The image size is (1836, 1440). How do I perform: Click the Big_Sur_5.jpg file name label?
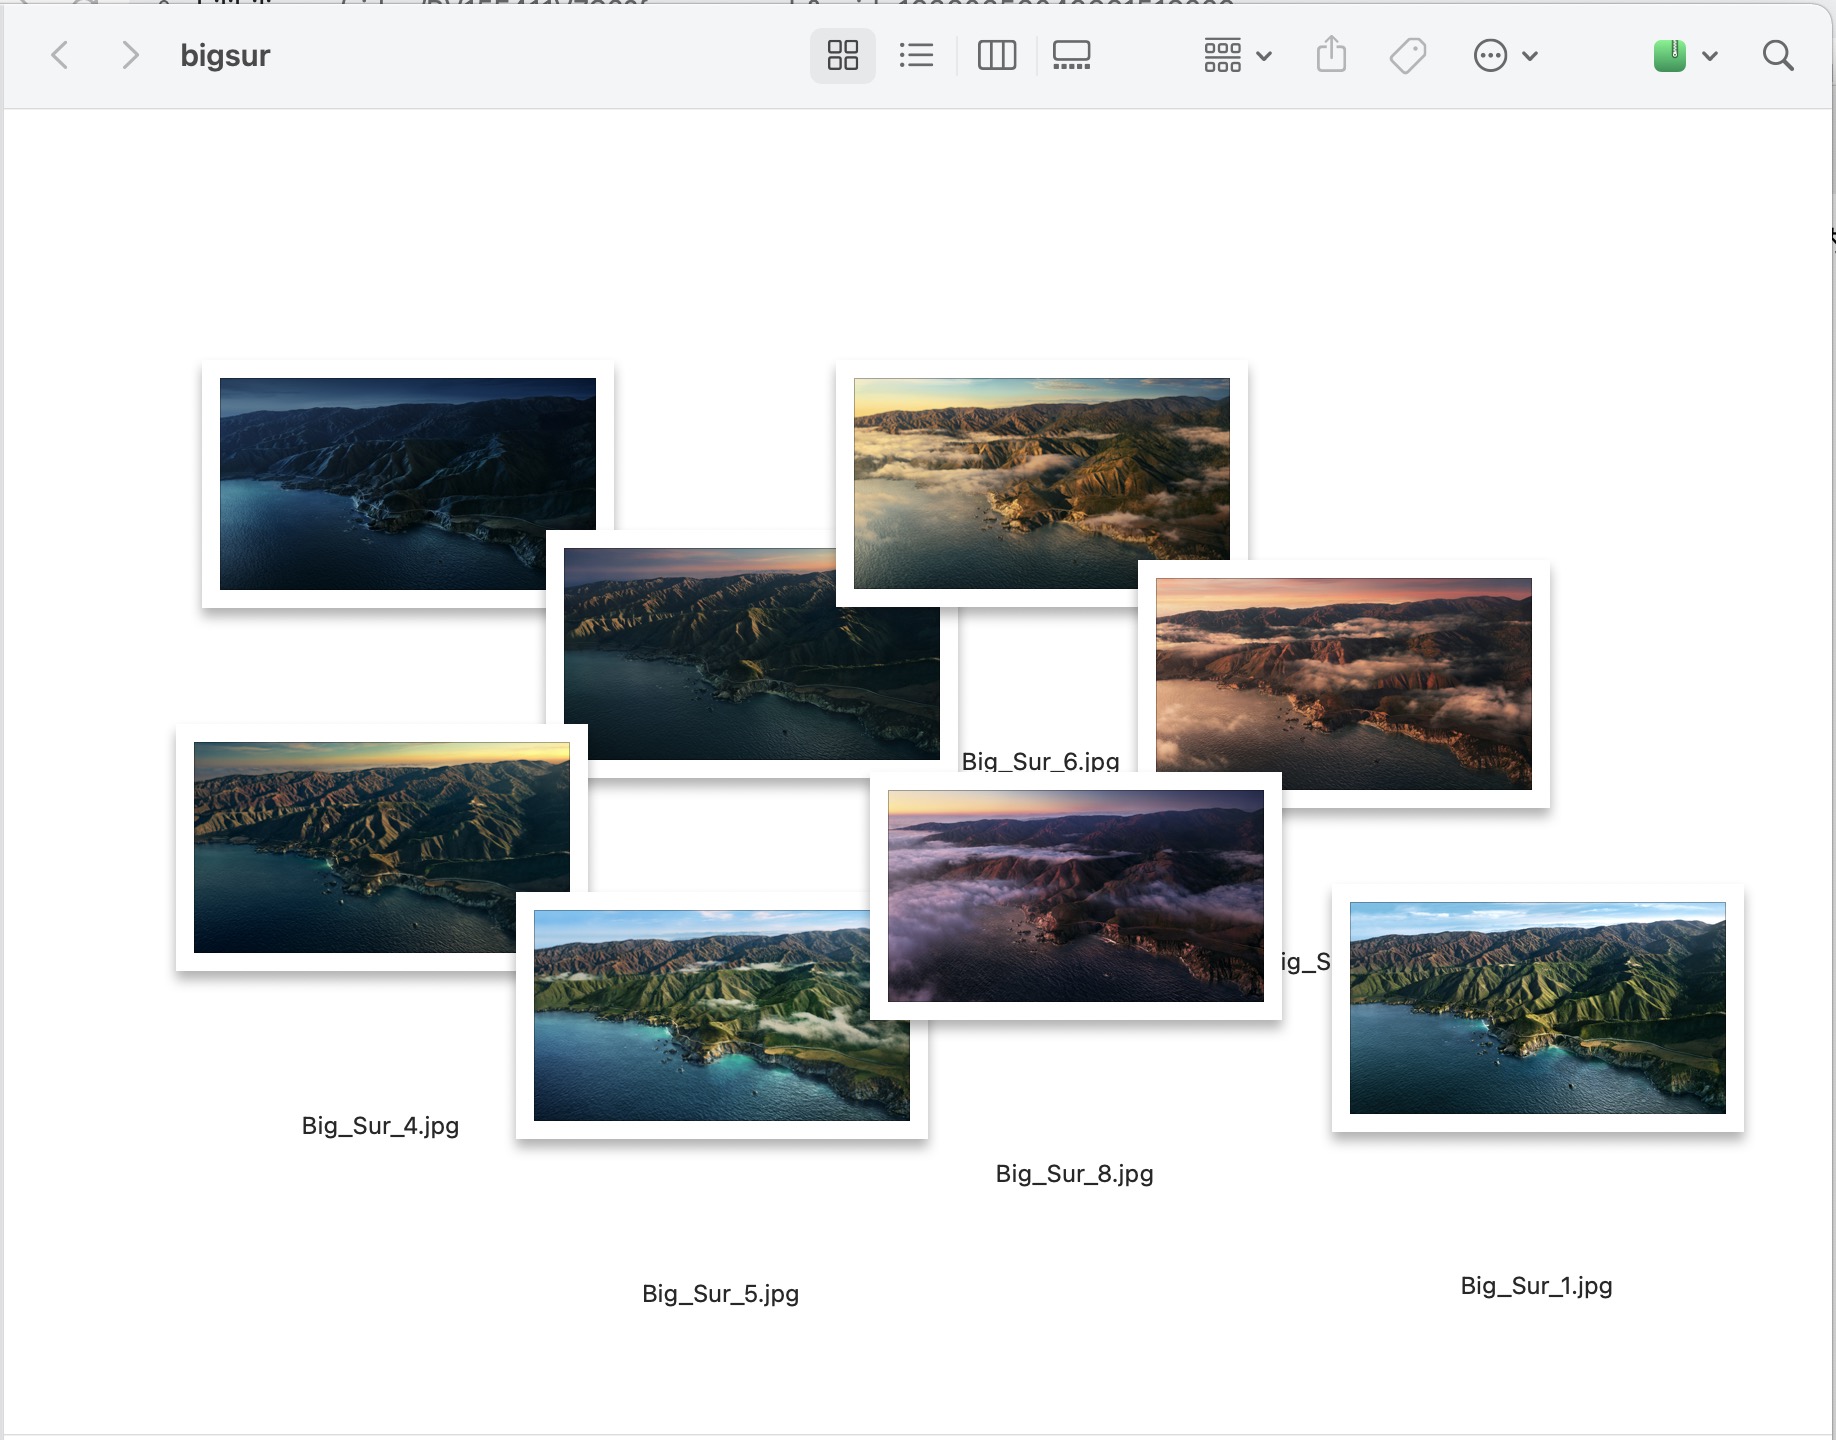pyautogui.click(x=721, y=1294)
